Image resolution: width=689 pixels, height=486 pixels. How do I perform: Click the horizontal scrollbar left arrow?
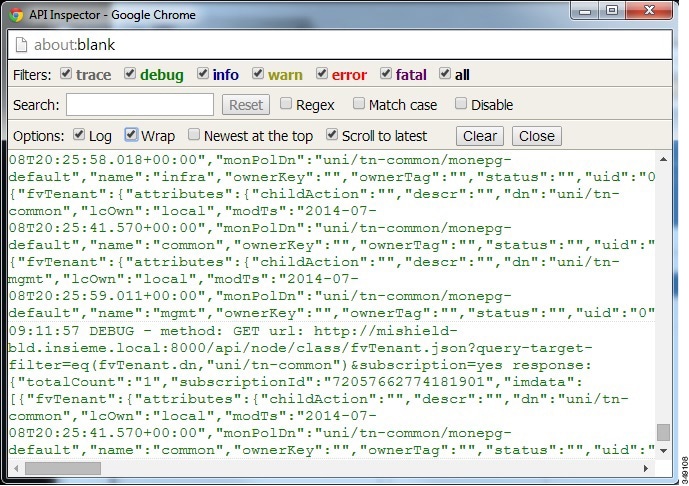point(16,468)
